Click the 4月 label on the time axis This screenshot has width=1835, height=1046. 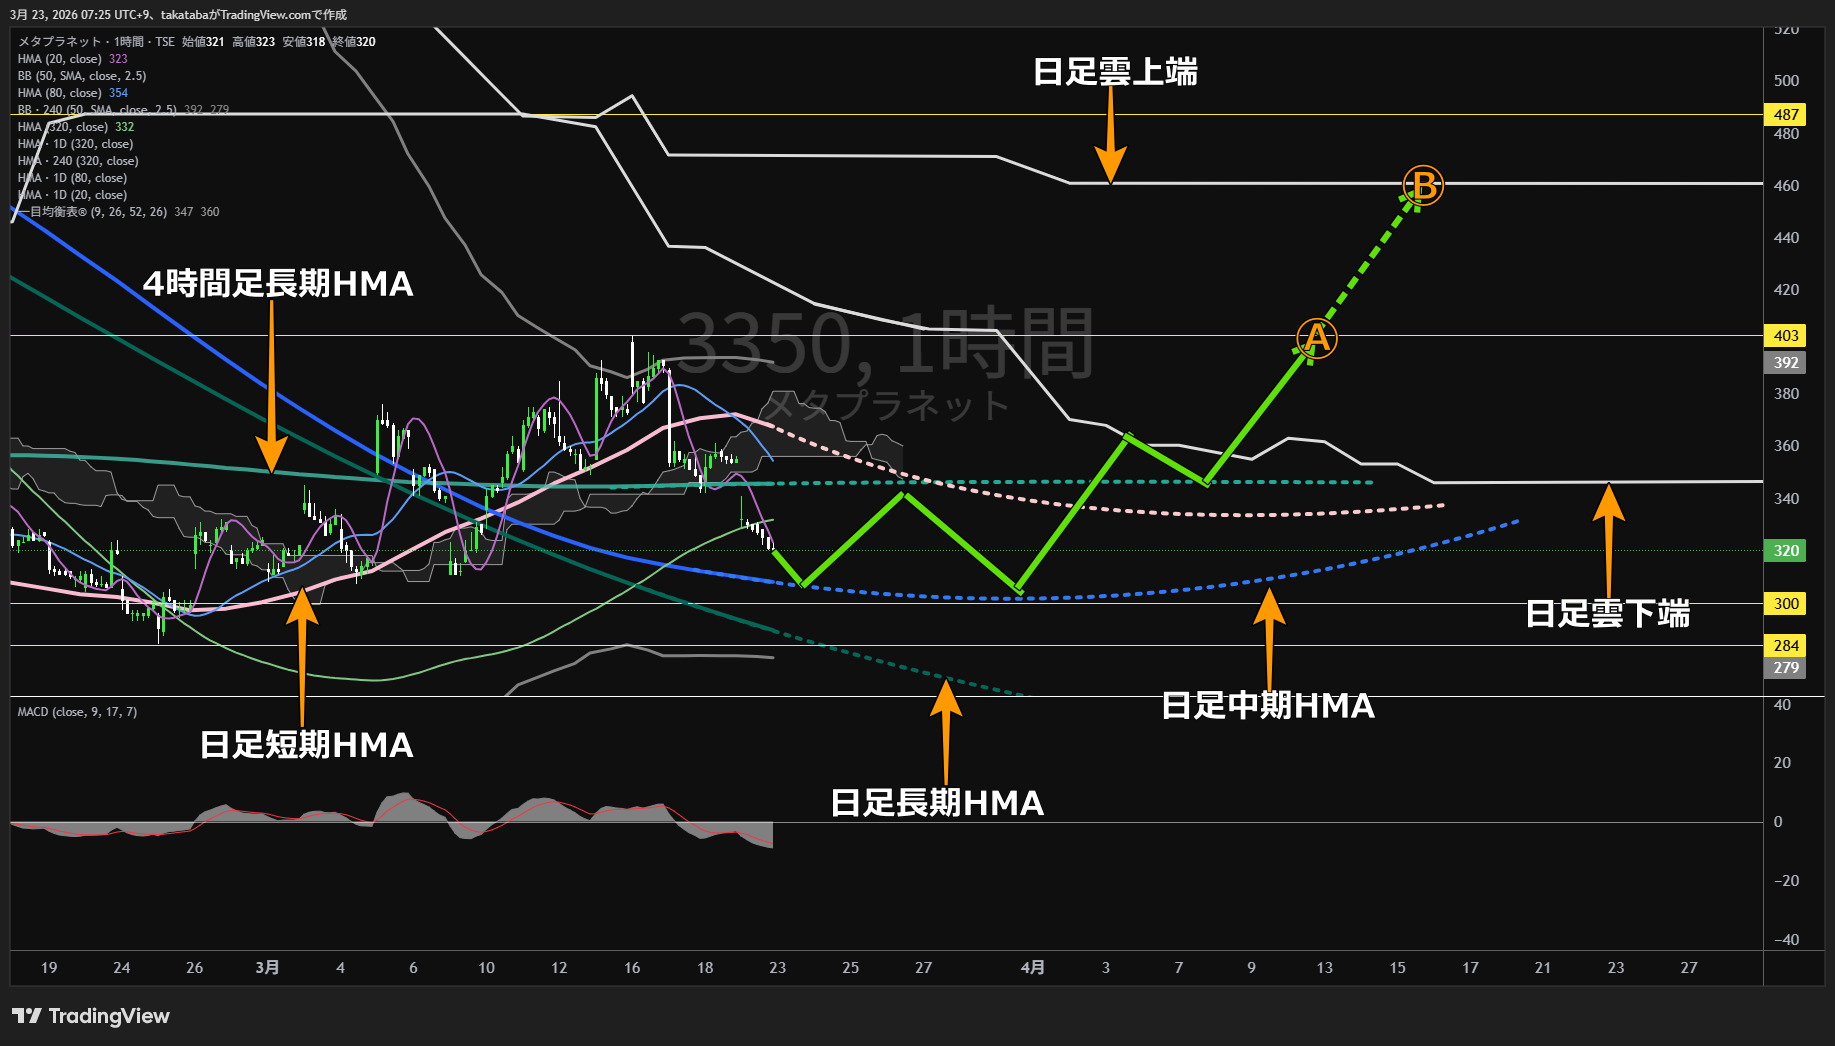pos(1033,968)
